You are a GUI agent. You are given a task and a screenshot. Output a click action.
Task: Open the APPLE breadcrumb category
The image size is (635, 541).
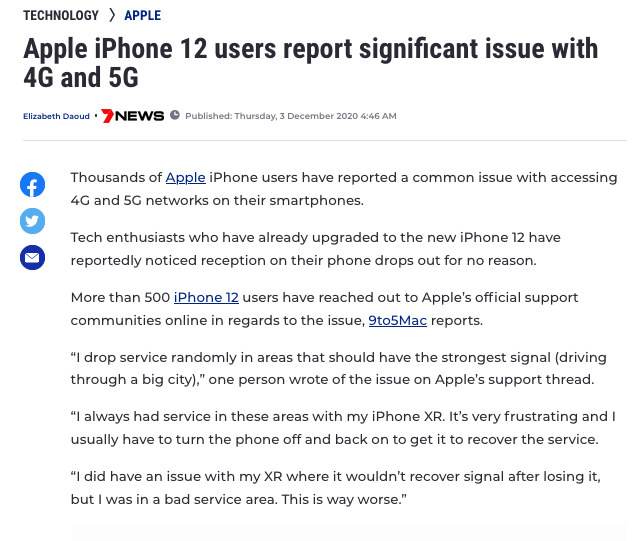pos(143,15)
